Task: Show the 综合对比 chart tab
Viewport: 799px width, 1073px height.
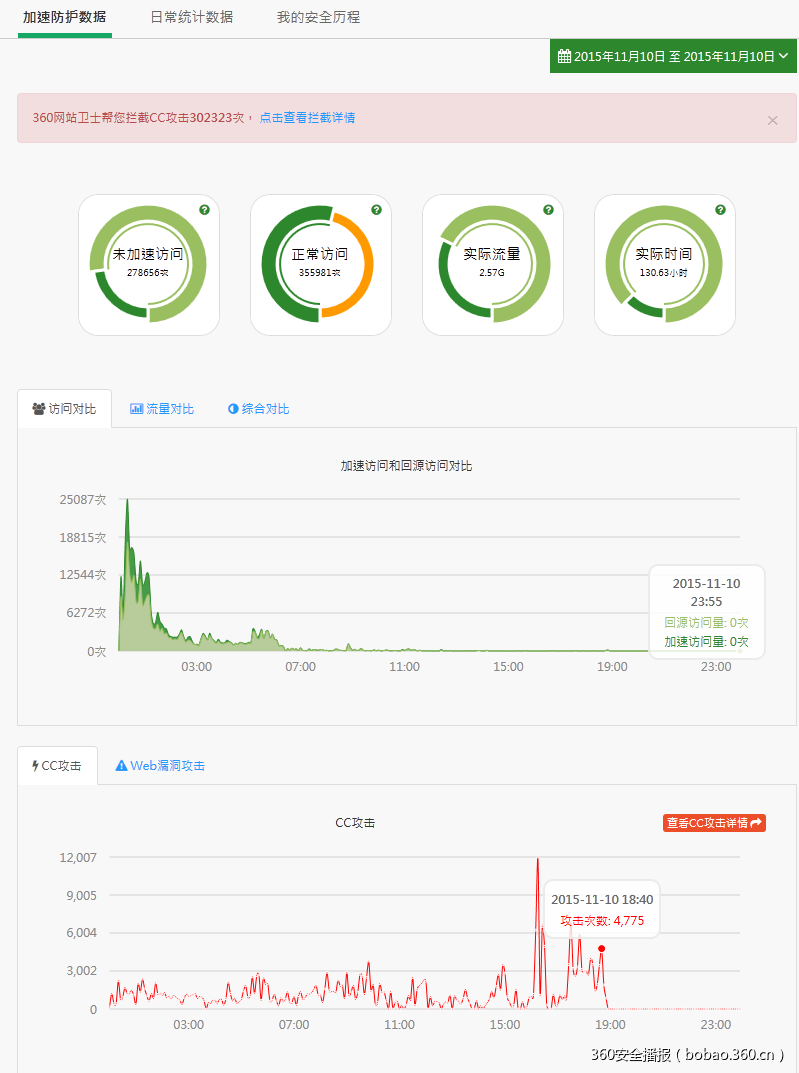Action: coord(259,409)
